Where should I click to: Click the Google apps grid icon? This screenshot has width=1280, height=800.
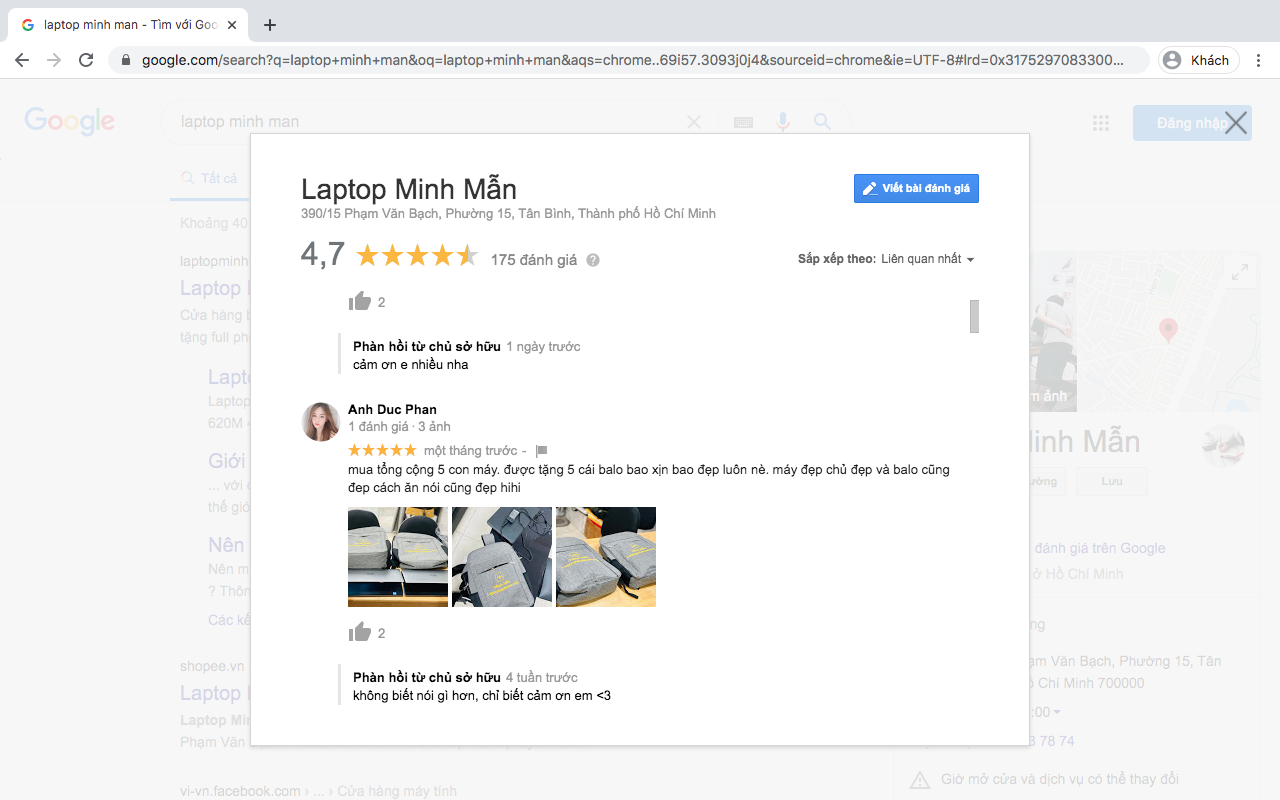1101,123
